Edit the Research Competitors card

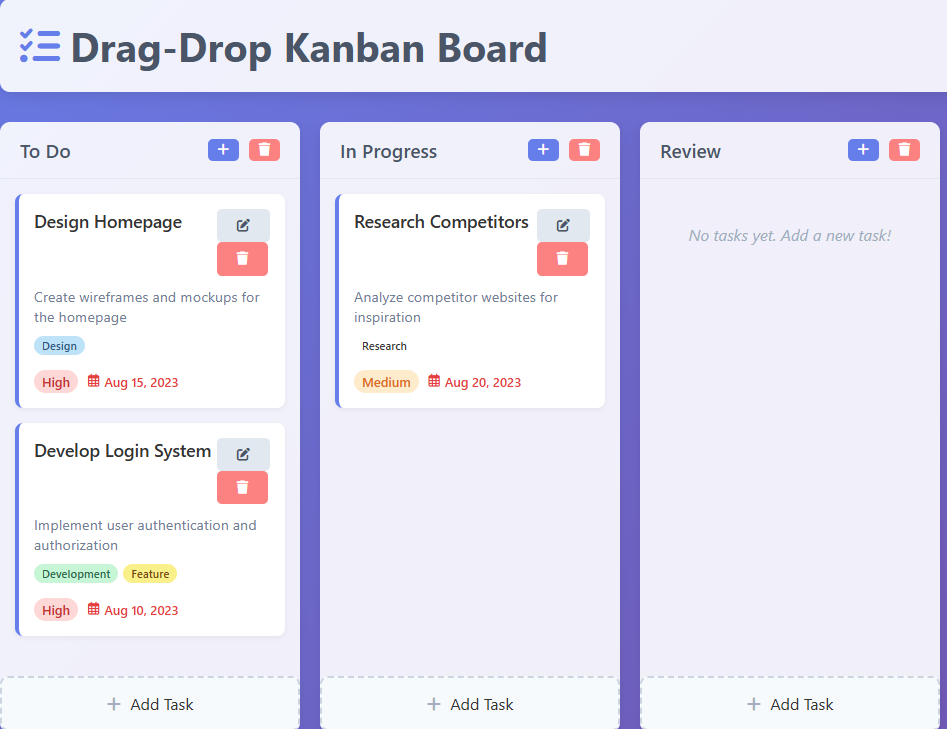563,225
